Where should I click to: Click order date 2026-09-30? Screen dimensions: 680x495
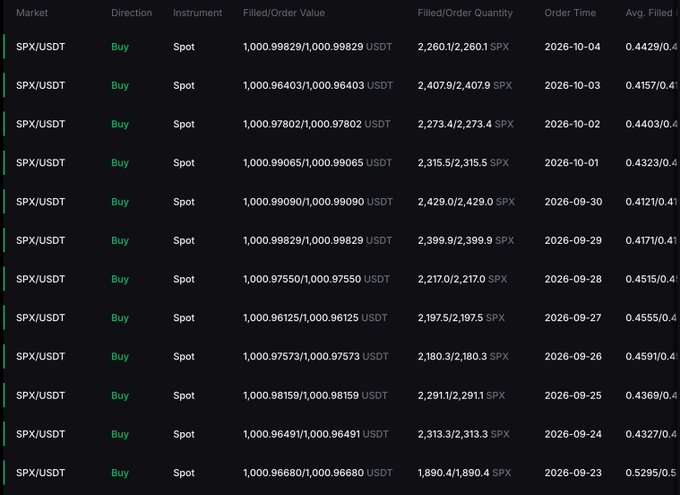point(573,202)
